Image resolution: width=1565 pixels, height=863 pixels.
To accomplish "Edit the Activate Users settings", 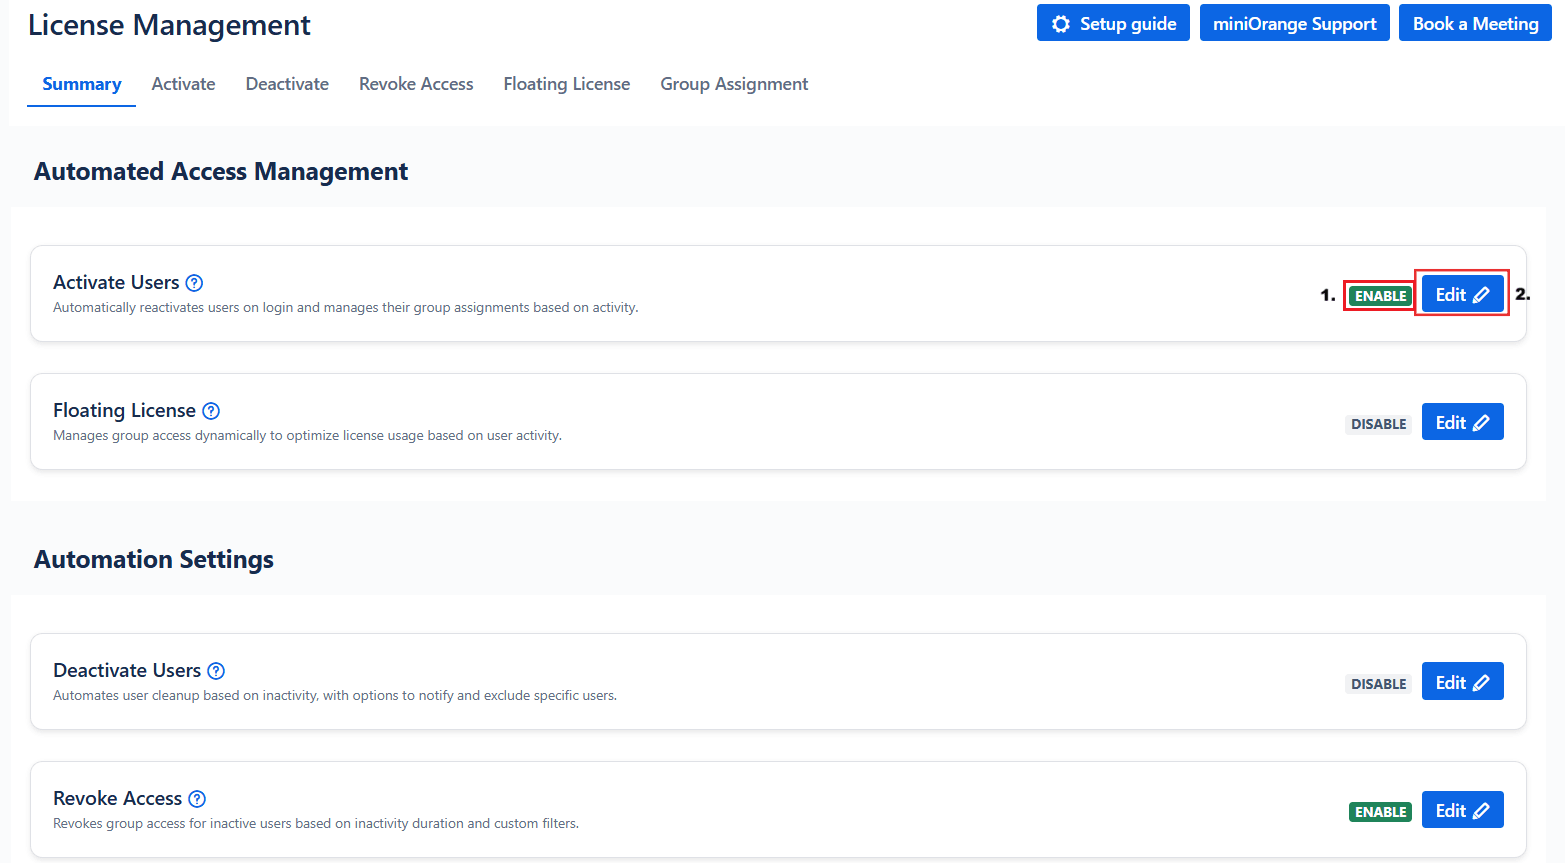I will (x=1462, y=295).
